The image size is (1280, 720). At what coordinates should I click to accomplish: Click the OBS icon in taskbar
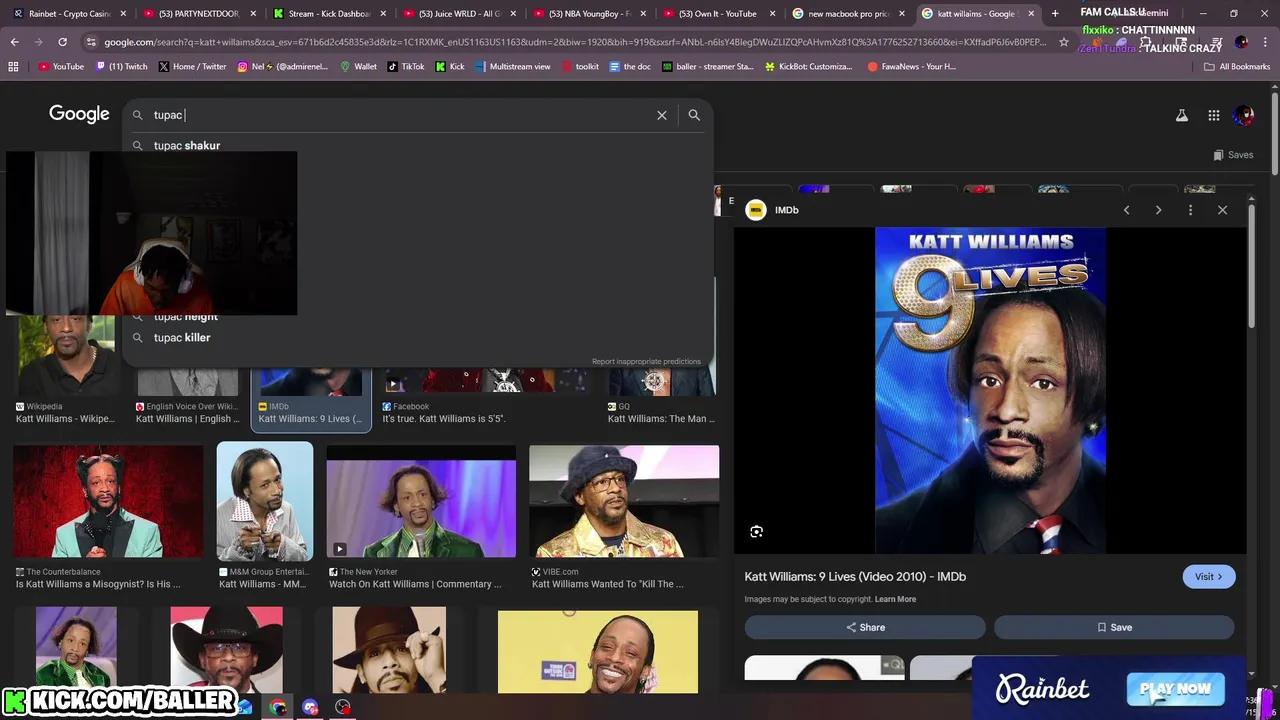pyautogui.click(x=343, y=707)
